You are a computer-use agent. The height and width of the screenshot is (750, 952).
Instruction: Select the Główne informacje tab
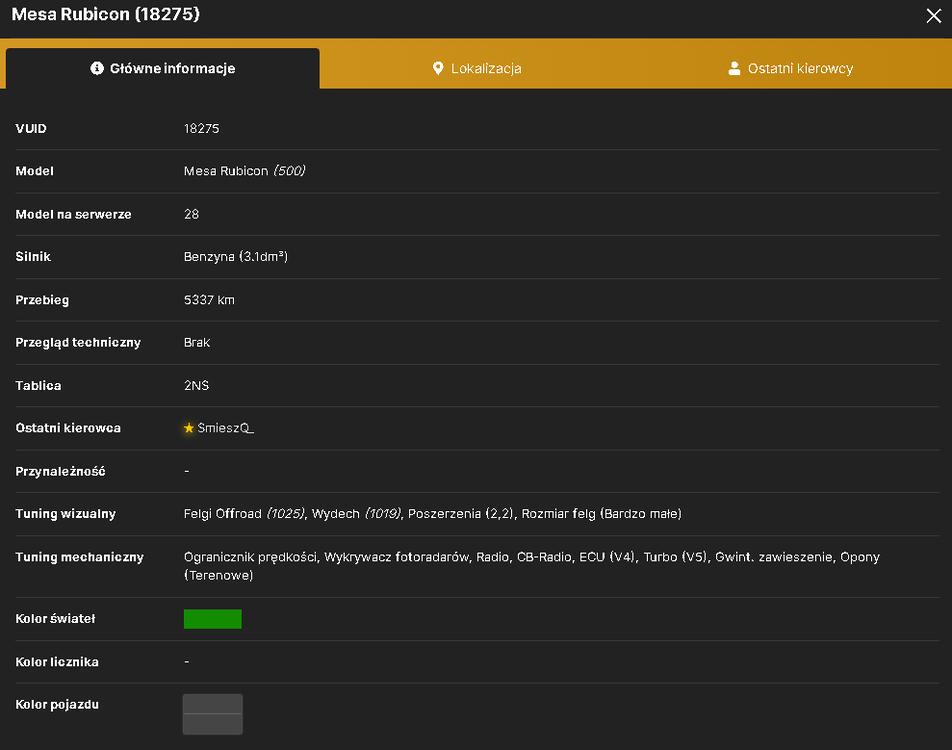pyautogui.click(x=163, y=68)
